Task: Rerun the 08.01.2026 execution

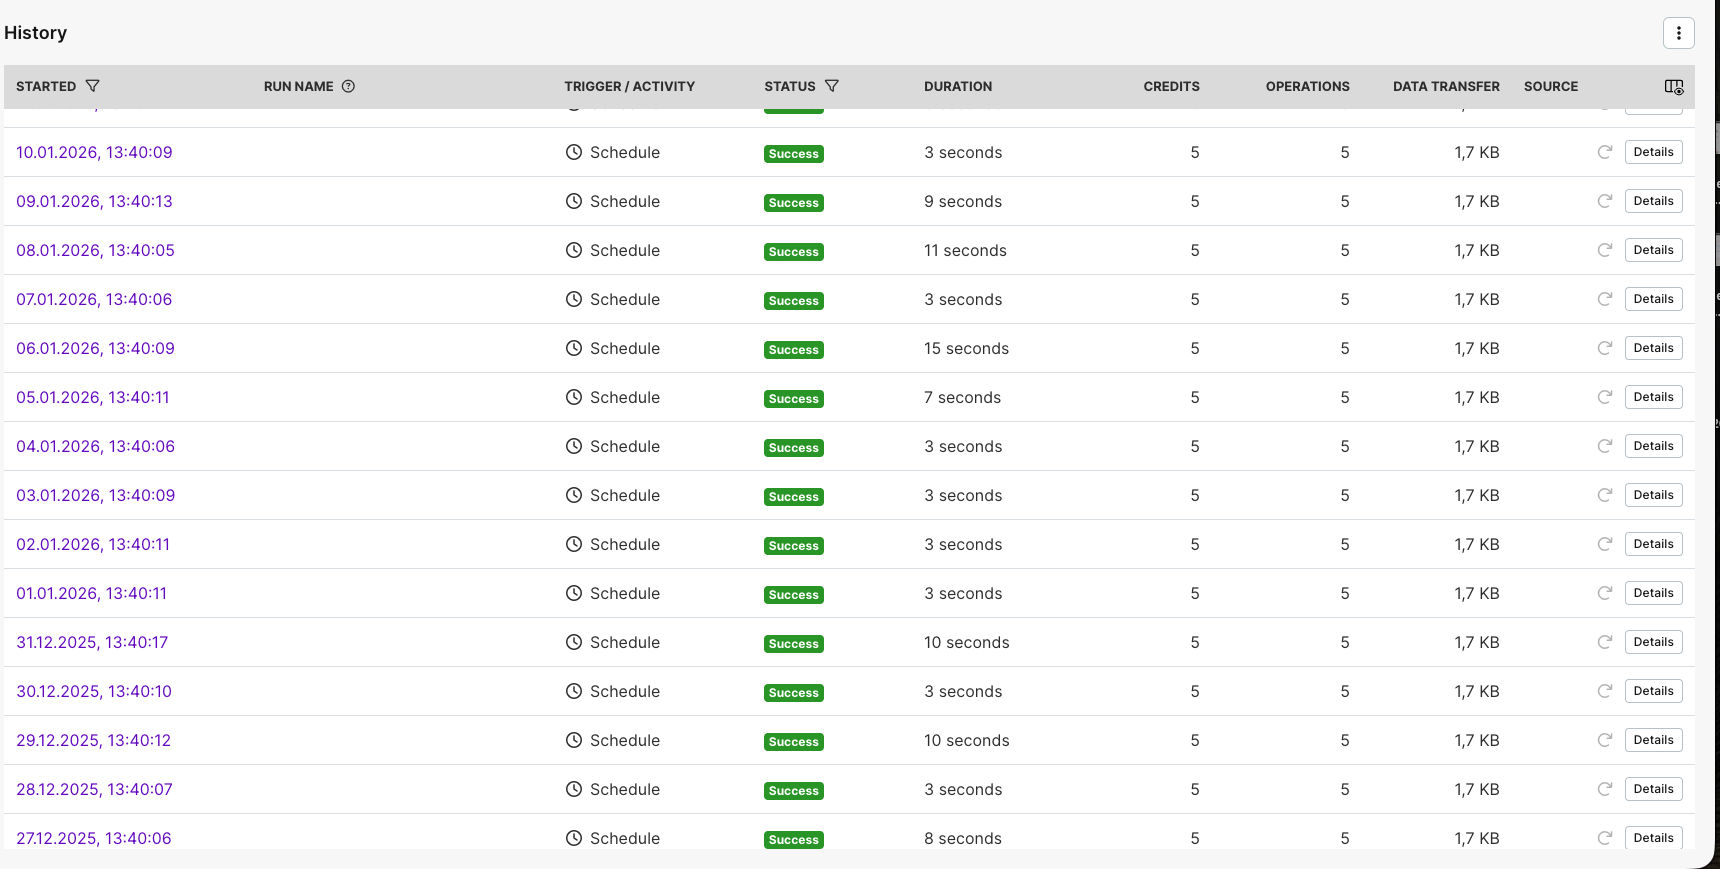Action: click(x=1605, y=250)
